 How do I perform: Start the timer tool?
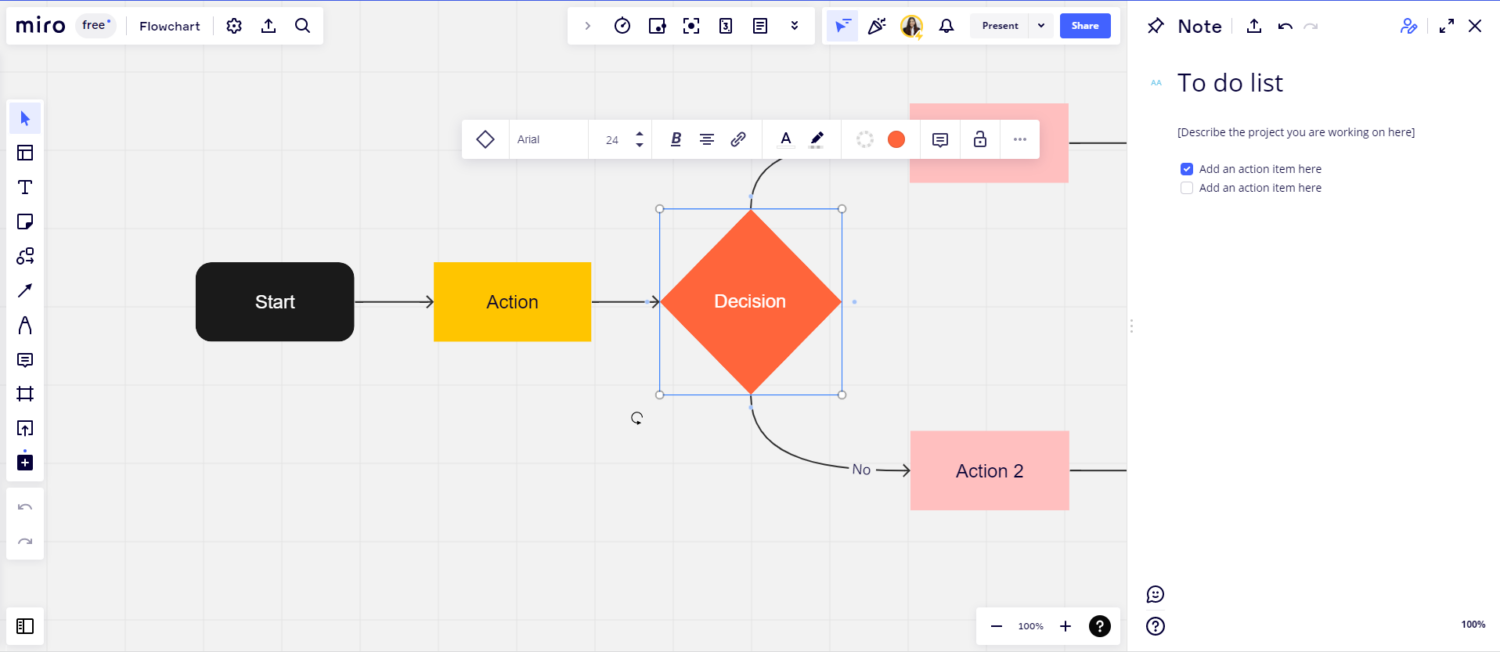click(x=622, y=26)
